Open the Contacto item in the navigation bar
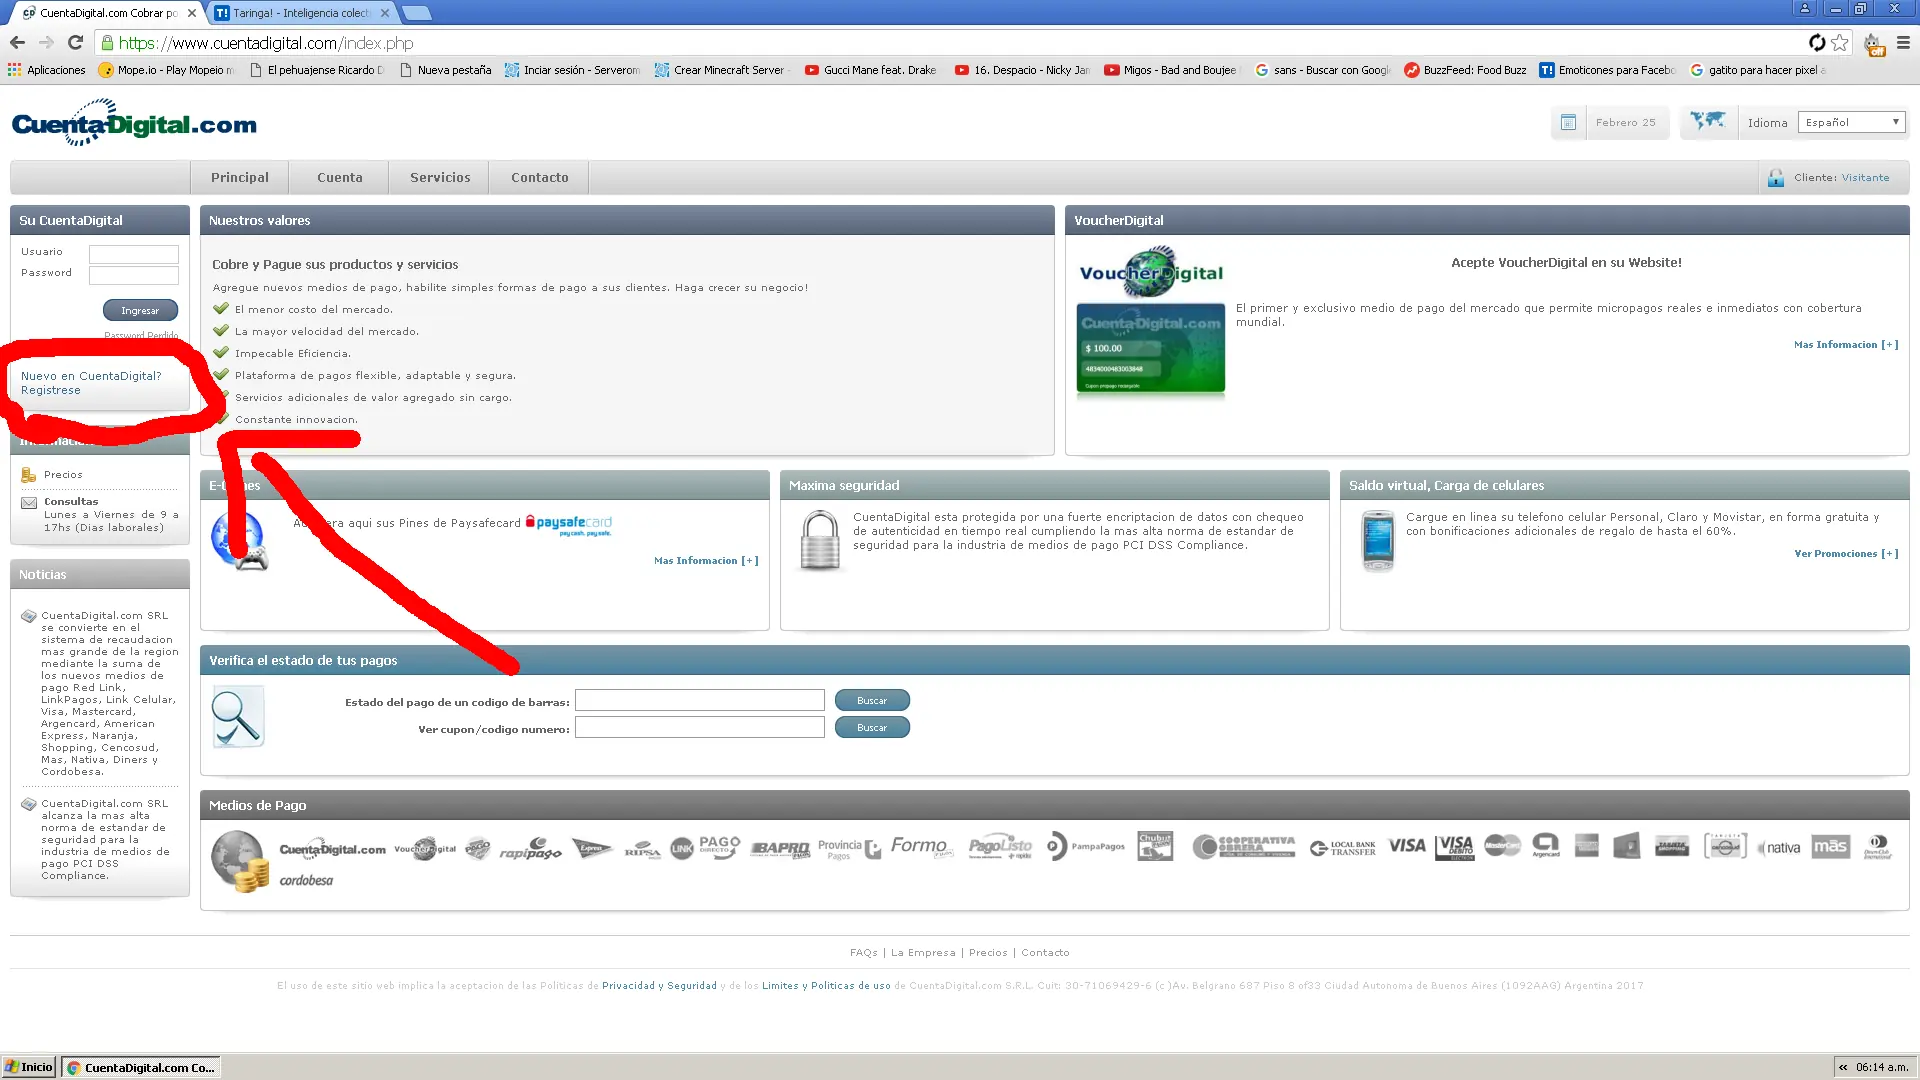The image size is (1920, 1080). pos(540,178)
